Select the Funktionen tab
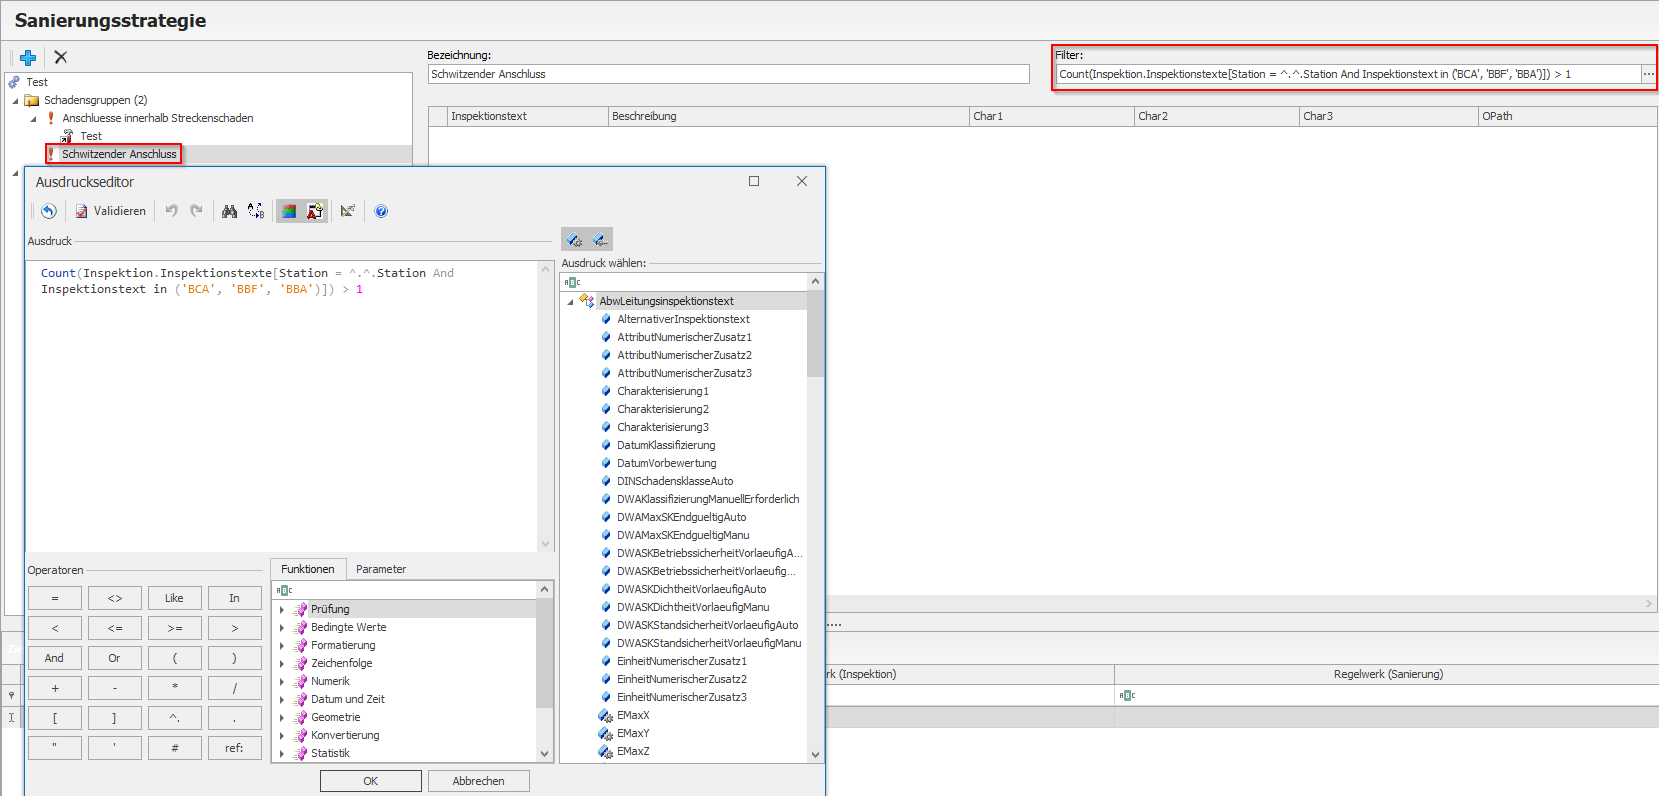The image size is (1659, 796). tap(308, 569)
